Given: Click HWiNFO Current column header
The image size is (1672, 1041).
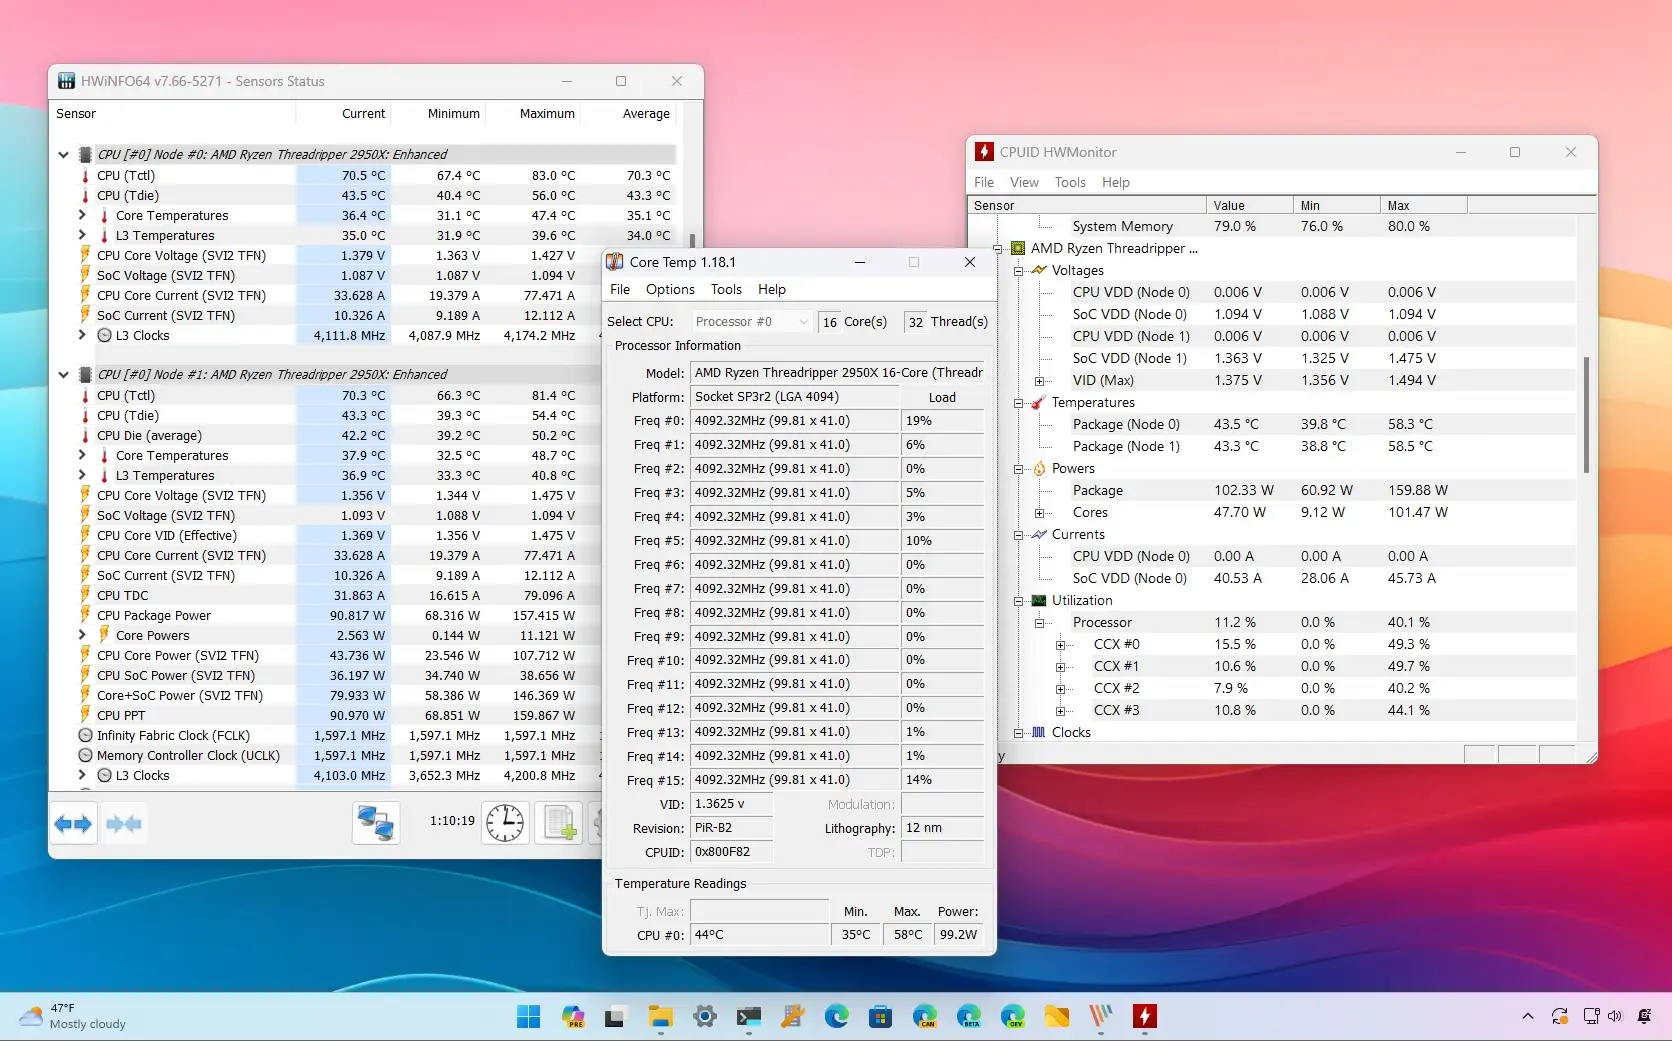Looking at the screenshot, I should click(x=342, y=114).
